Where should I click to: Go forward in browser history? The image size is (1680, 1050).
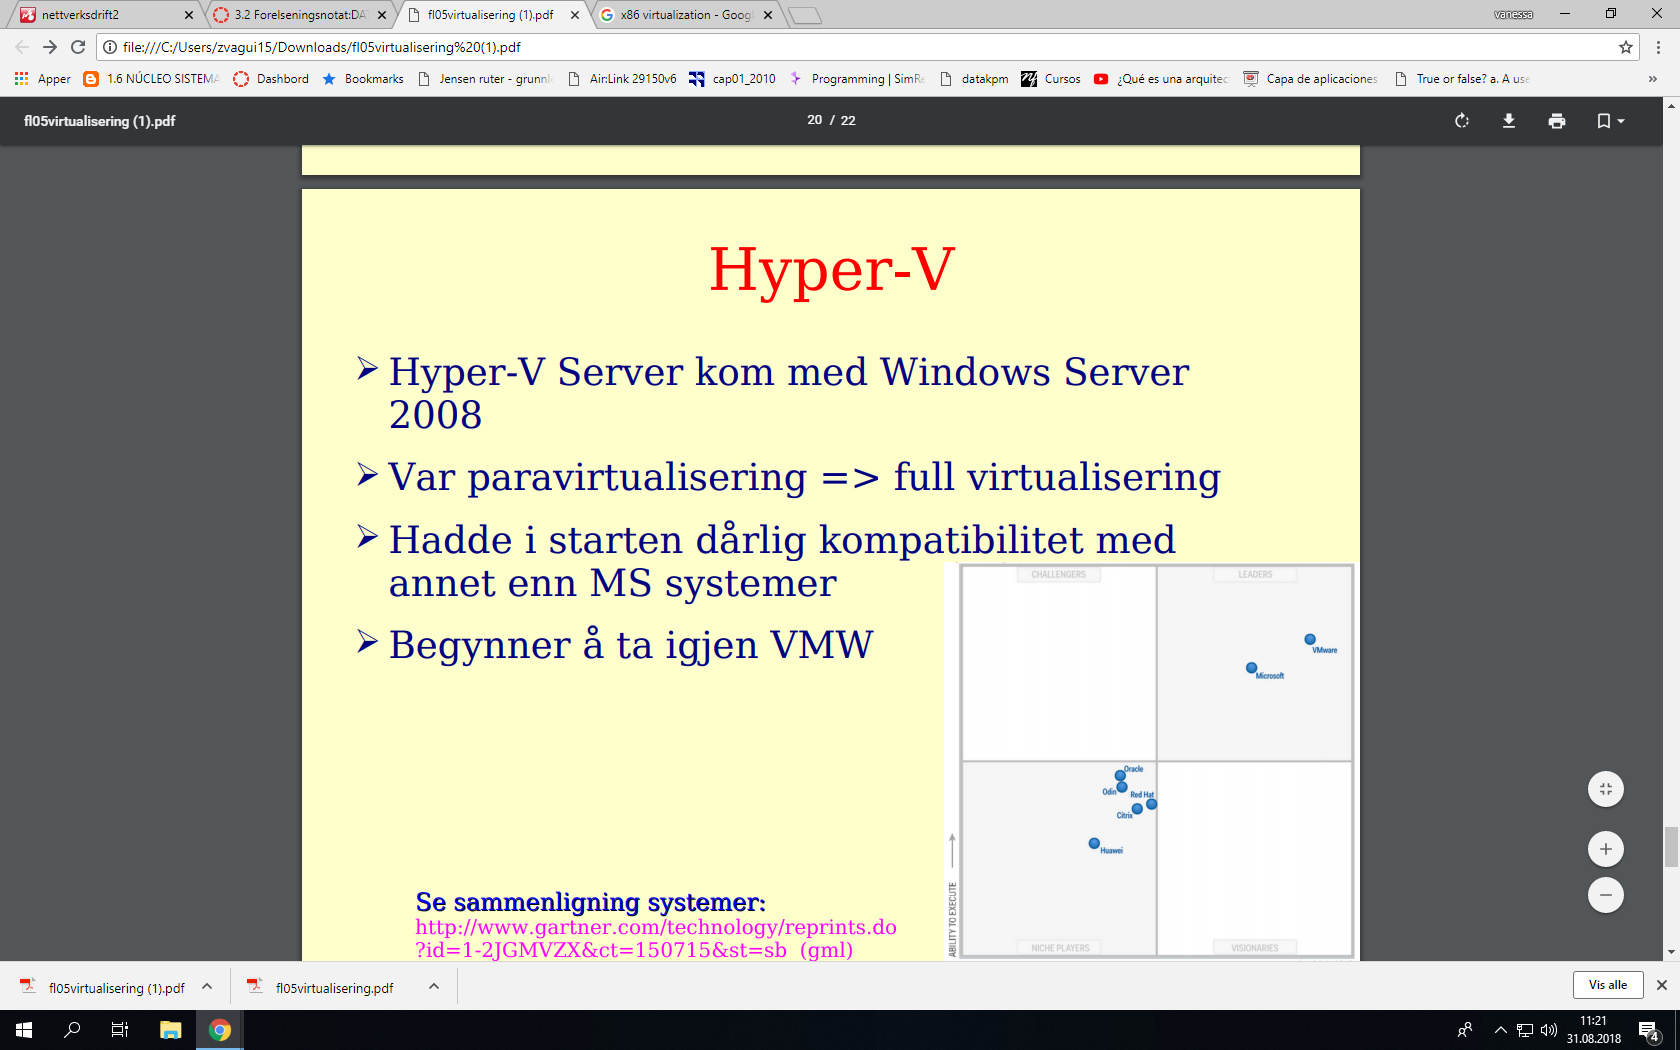tap(50, 47)
